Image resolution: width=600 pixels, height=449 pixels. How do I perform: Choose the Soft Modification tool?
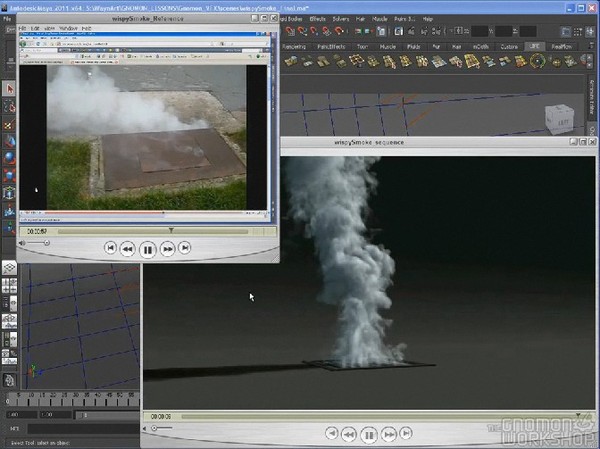[9, 210]
